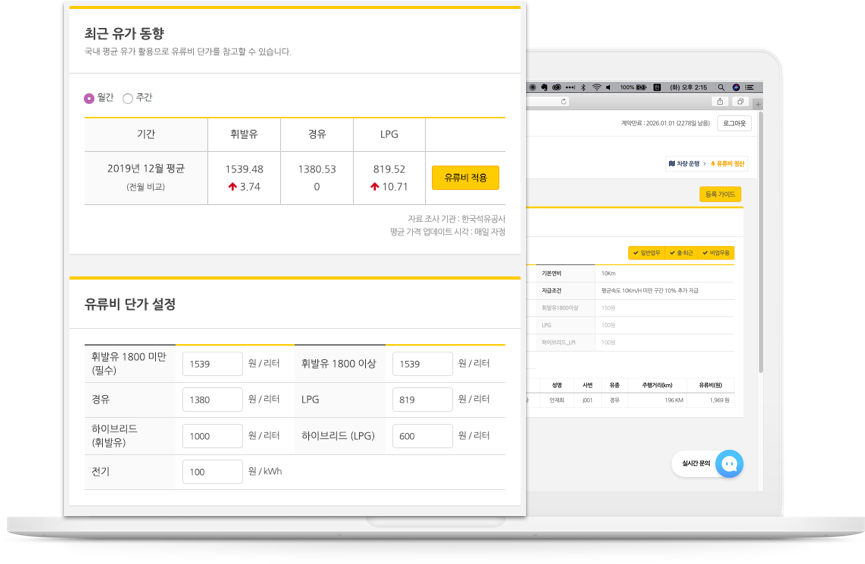Toggle the 비업무용 filter checkmark button
This screenshot has height=564, width=865.
tap(716, 253)
